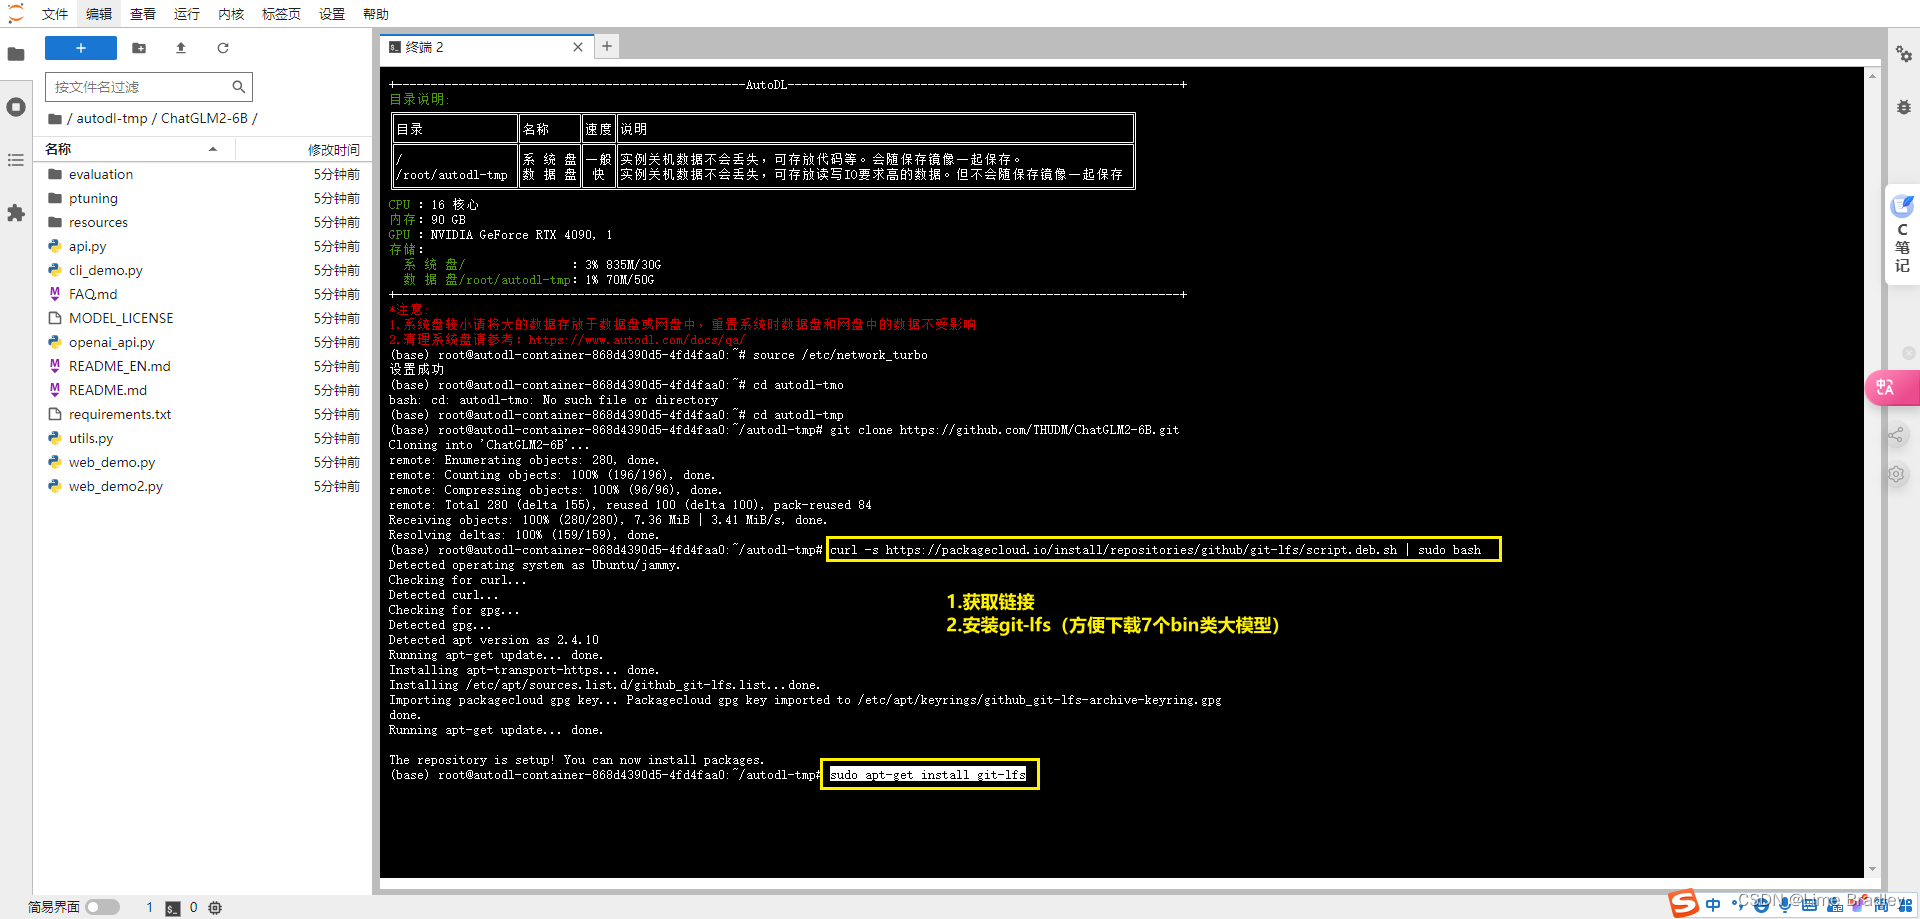Click the file icon of MODEL_LICENSE
Image resolution: width=1920 pixels, height=919 pixels.
[x=55, y=318]
